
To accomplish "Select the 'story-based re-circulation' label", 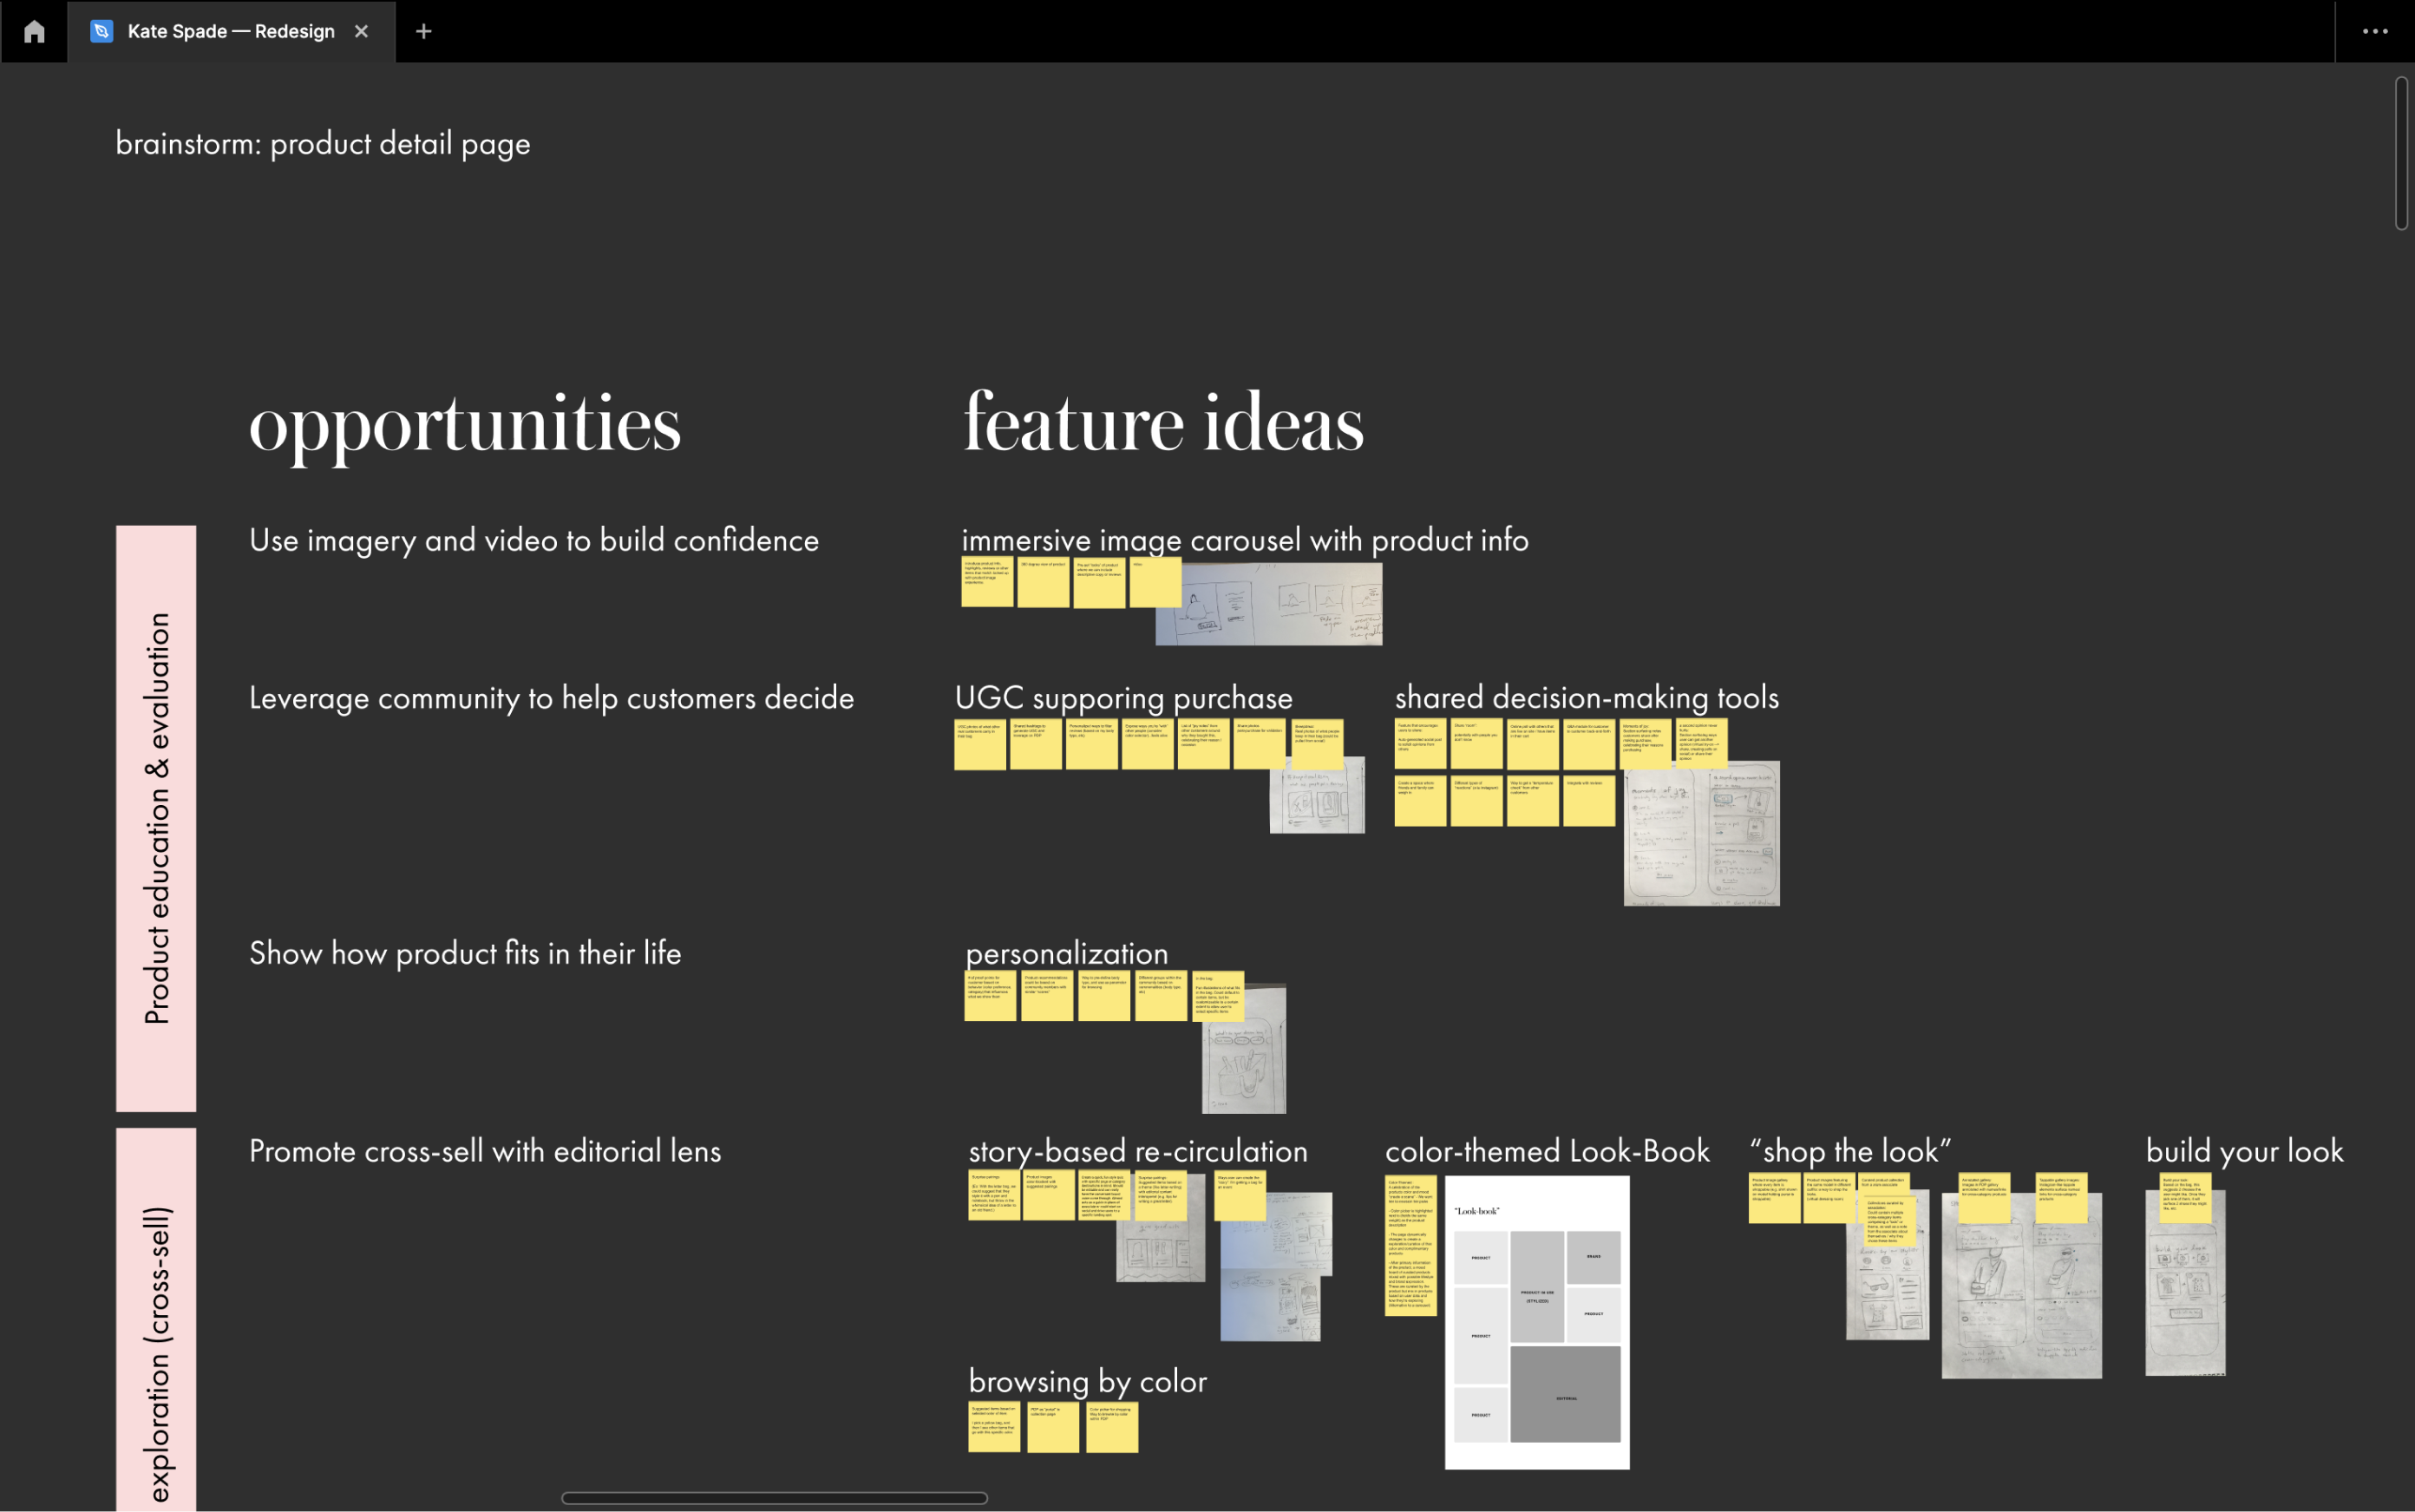I will 1138,1151.
